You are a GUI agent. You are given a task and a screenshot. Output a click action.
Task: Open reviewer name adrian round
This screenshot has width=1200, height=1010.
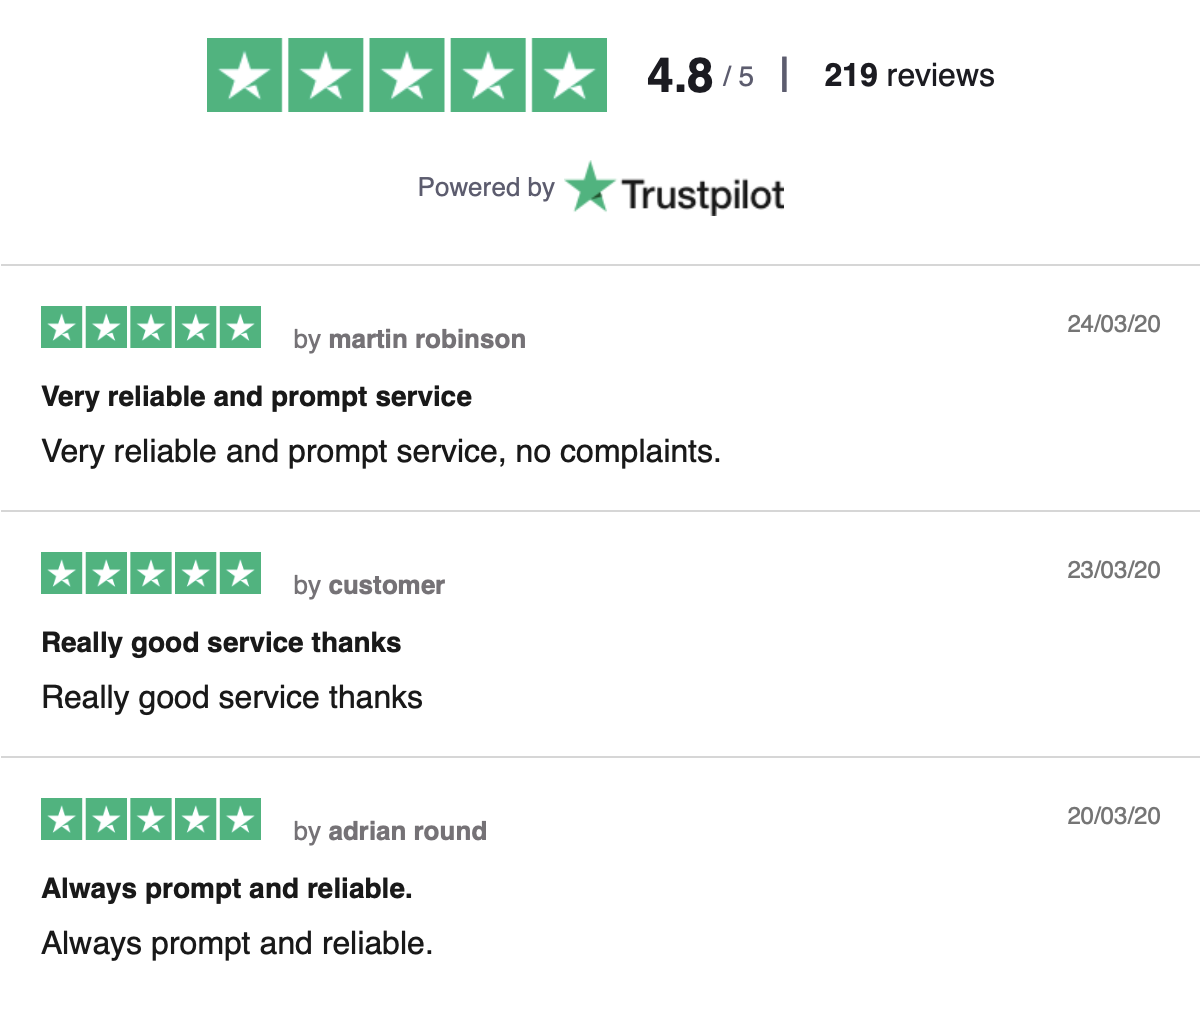coord(408,831)
